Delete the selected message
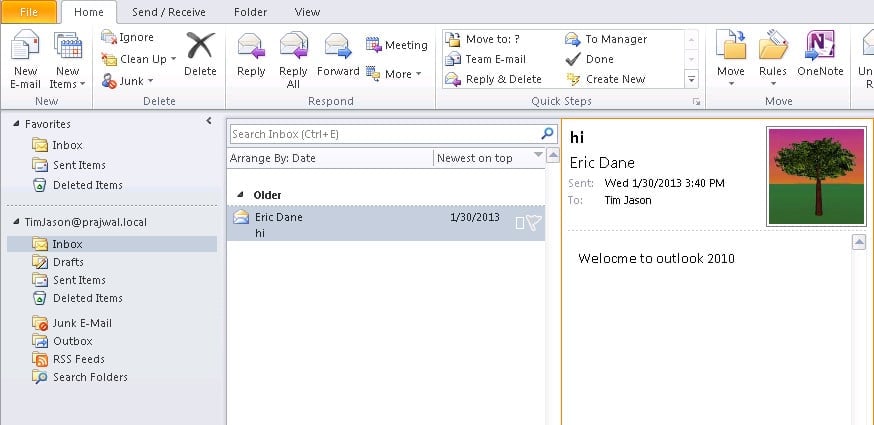The image size is (874, 425). pos(201,54)
